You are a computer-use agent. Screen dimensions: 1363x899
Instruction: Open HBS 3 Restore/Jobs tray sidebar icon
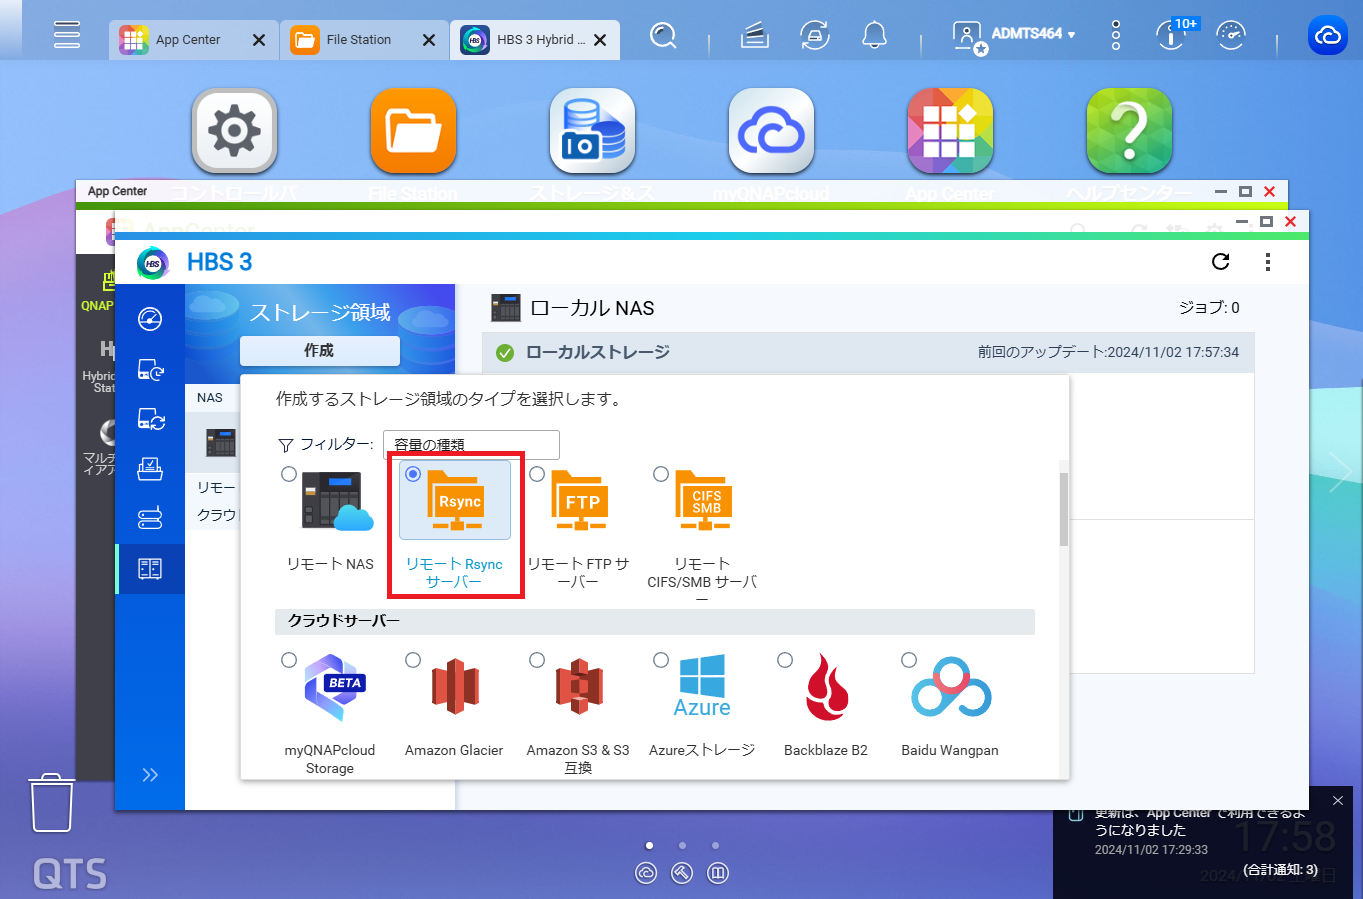click(150, 469)
